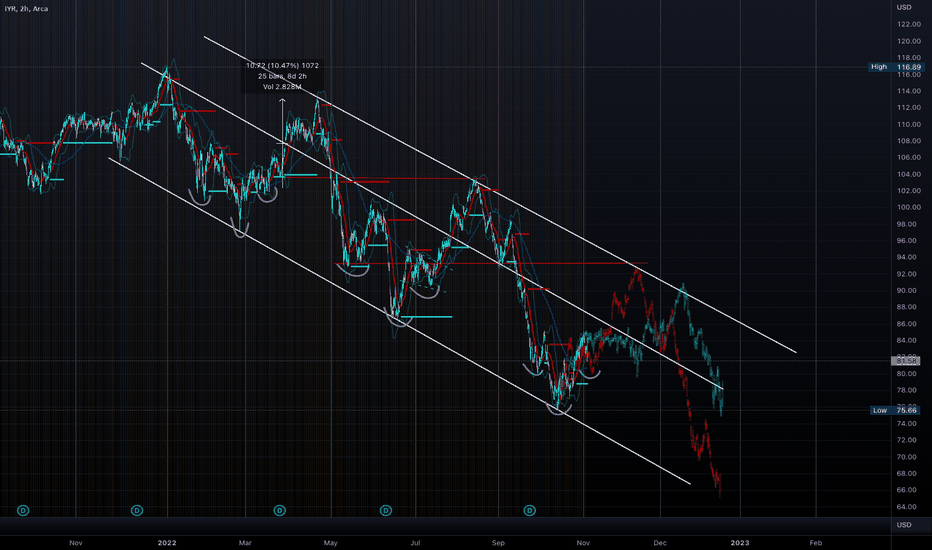Click the 114.00 price scale value
Viewport: 932px width, 550px height.
tap(909, 91)
